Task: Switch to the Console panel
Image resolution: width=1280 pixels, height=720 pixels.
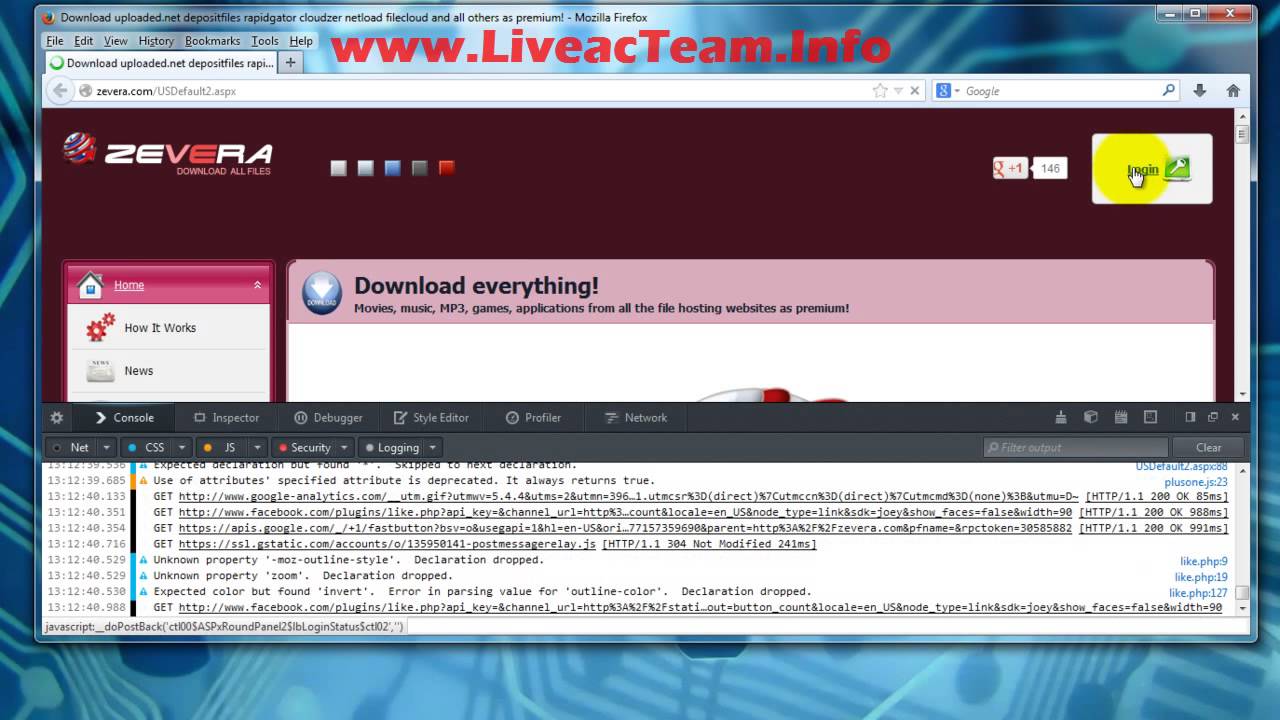Action: point(124,417)
